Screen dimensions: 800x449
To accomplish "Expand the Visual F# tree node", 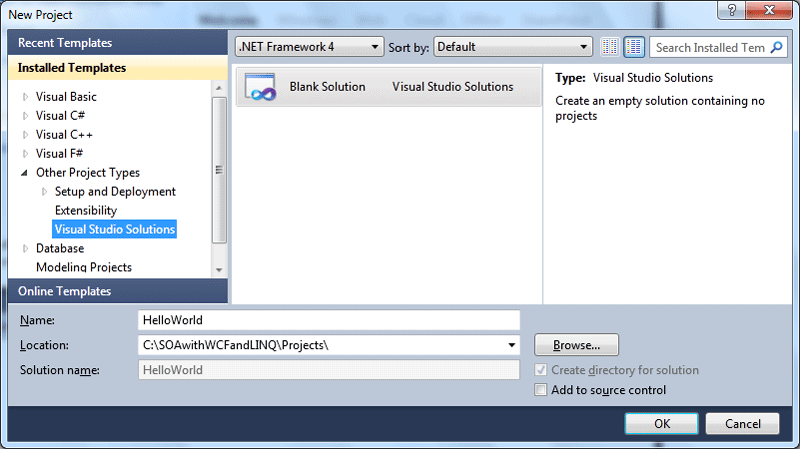I will [x=25, y=154].
